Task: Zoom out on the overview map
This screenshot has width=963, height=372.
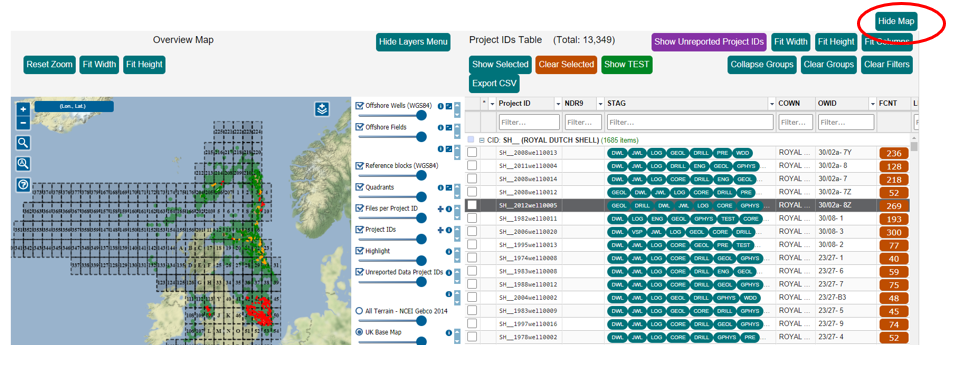Action: click(x=23, y=122)
